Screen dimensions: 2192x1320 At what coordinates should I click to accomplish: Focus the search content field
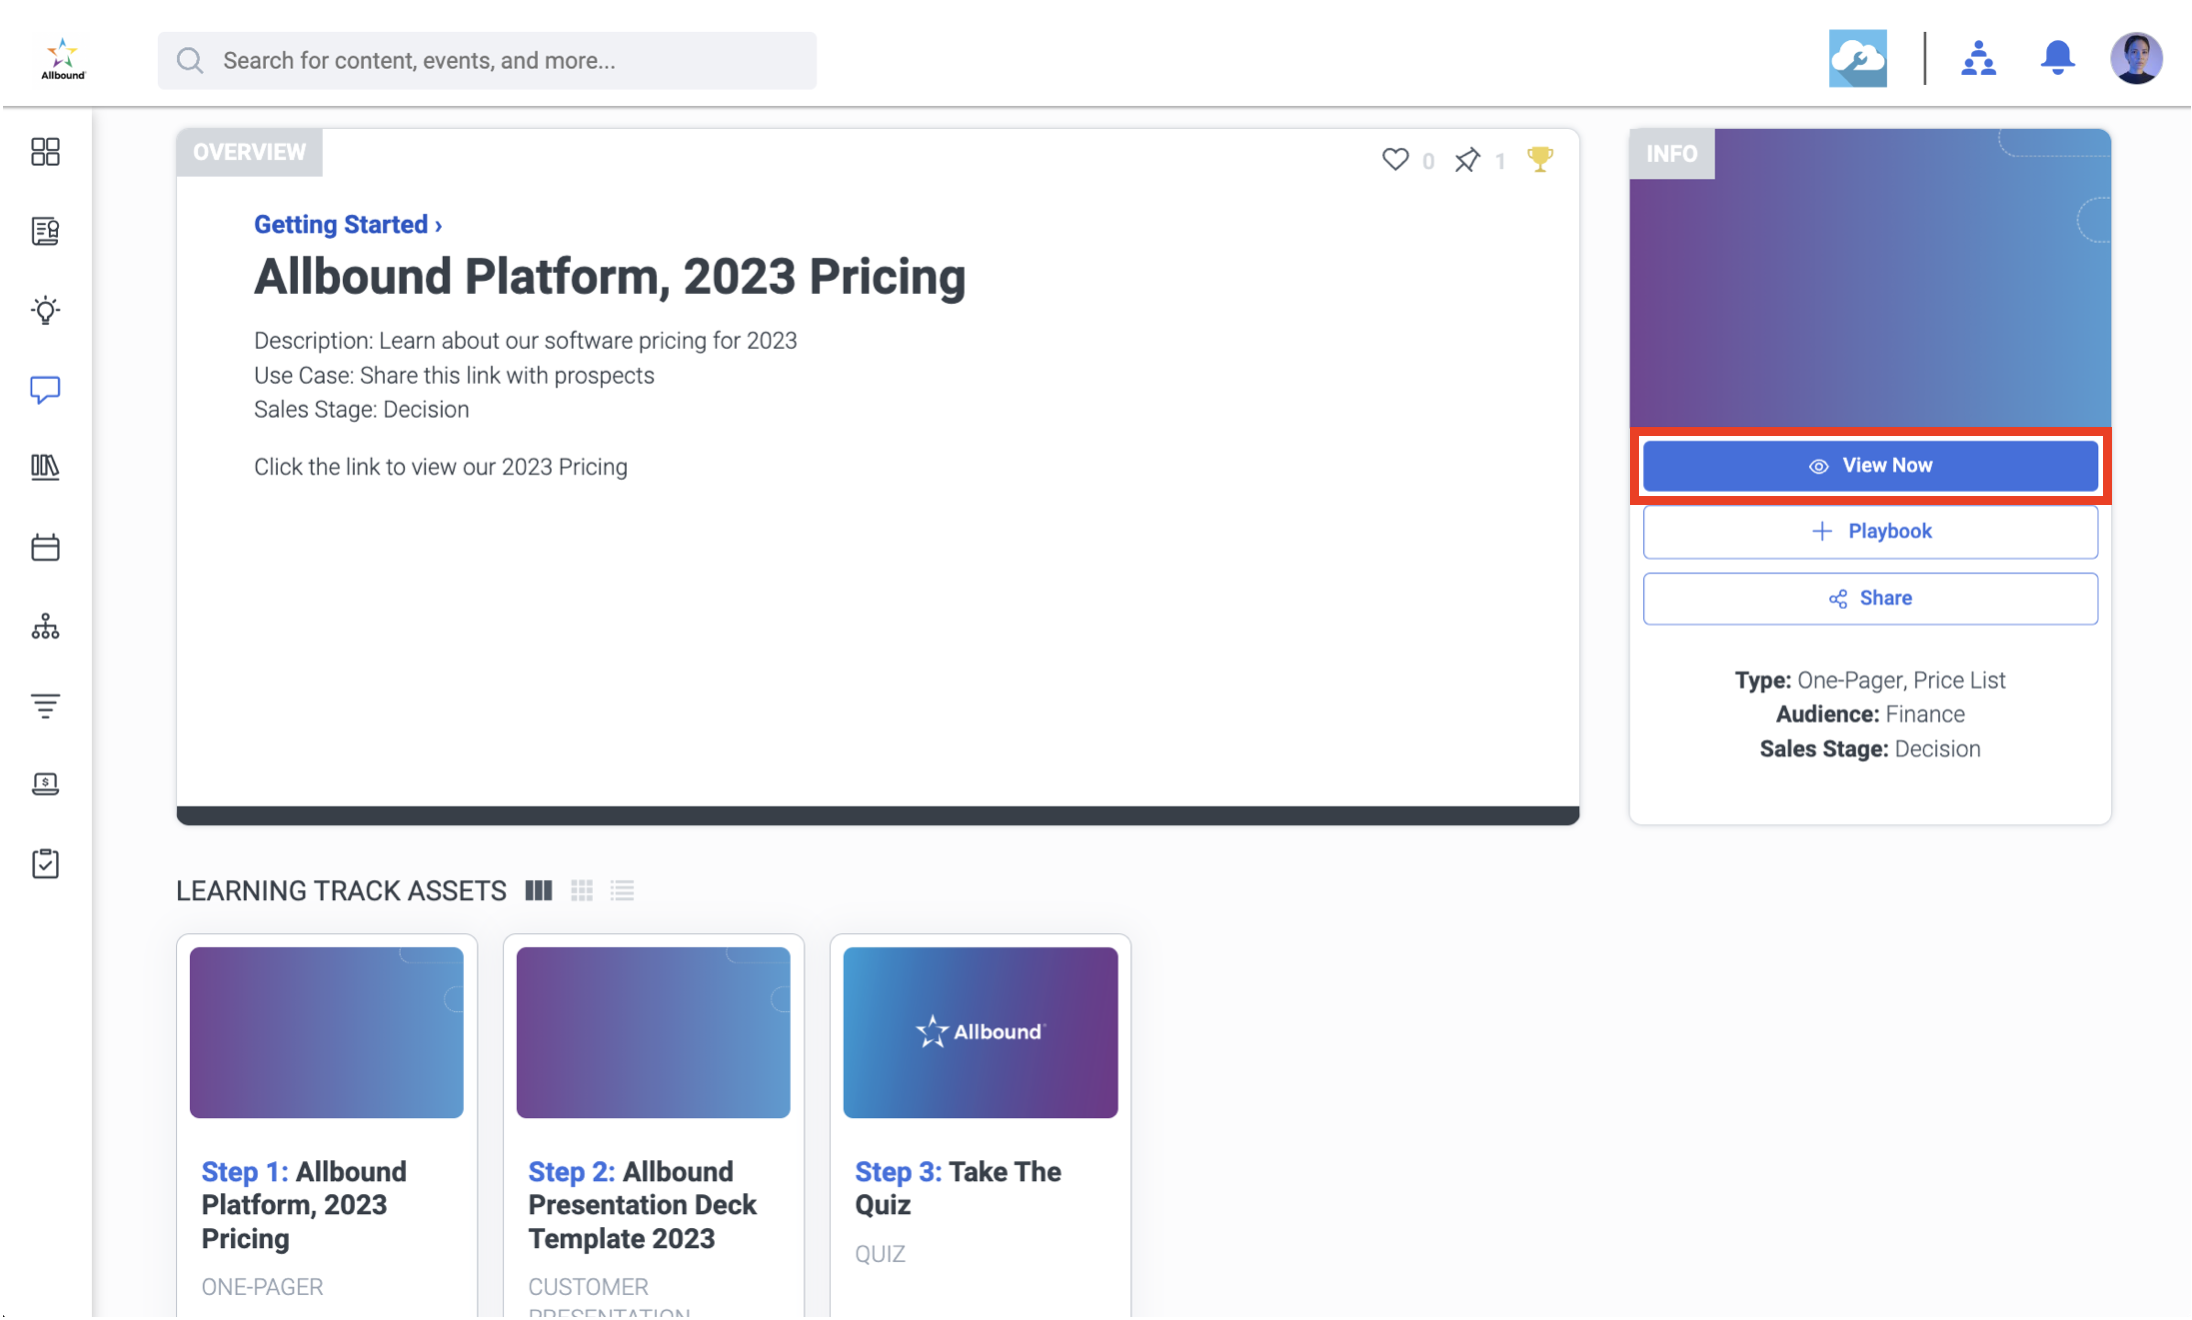click(487, 60)
